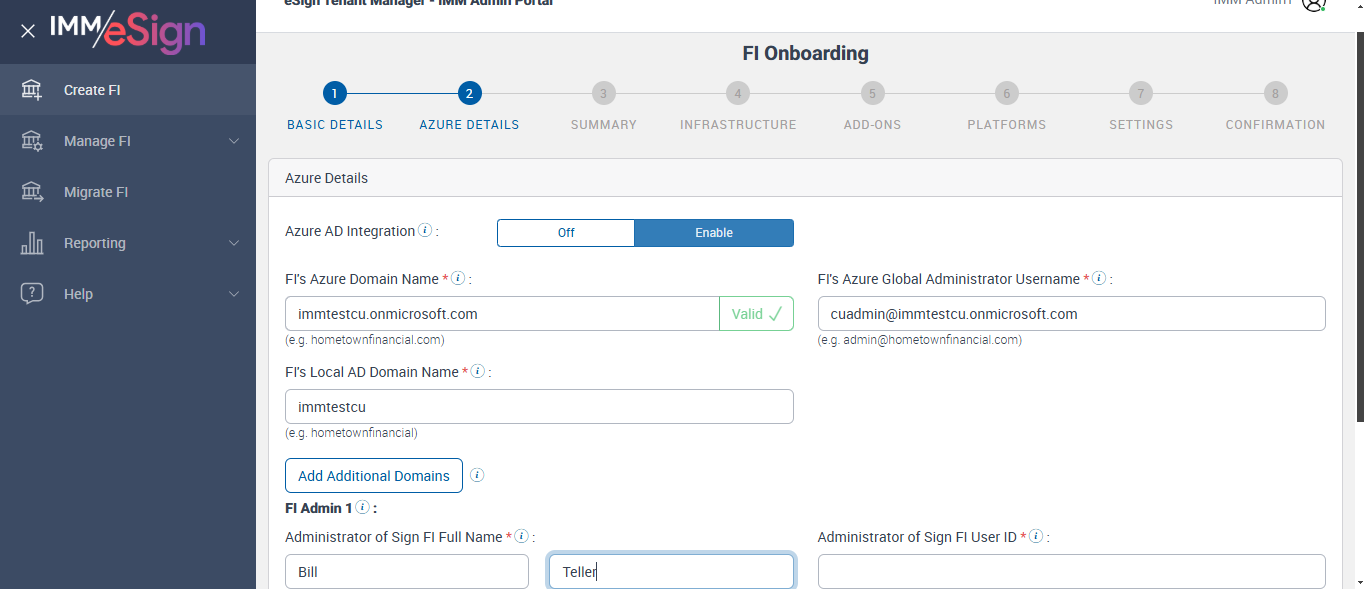Click the Administrator of Sign FI User ID field
The width and height of the screenshot is (1366, 589).
[1072, 572]
